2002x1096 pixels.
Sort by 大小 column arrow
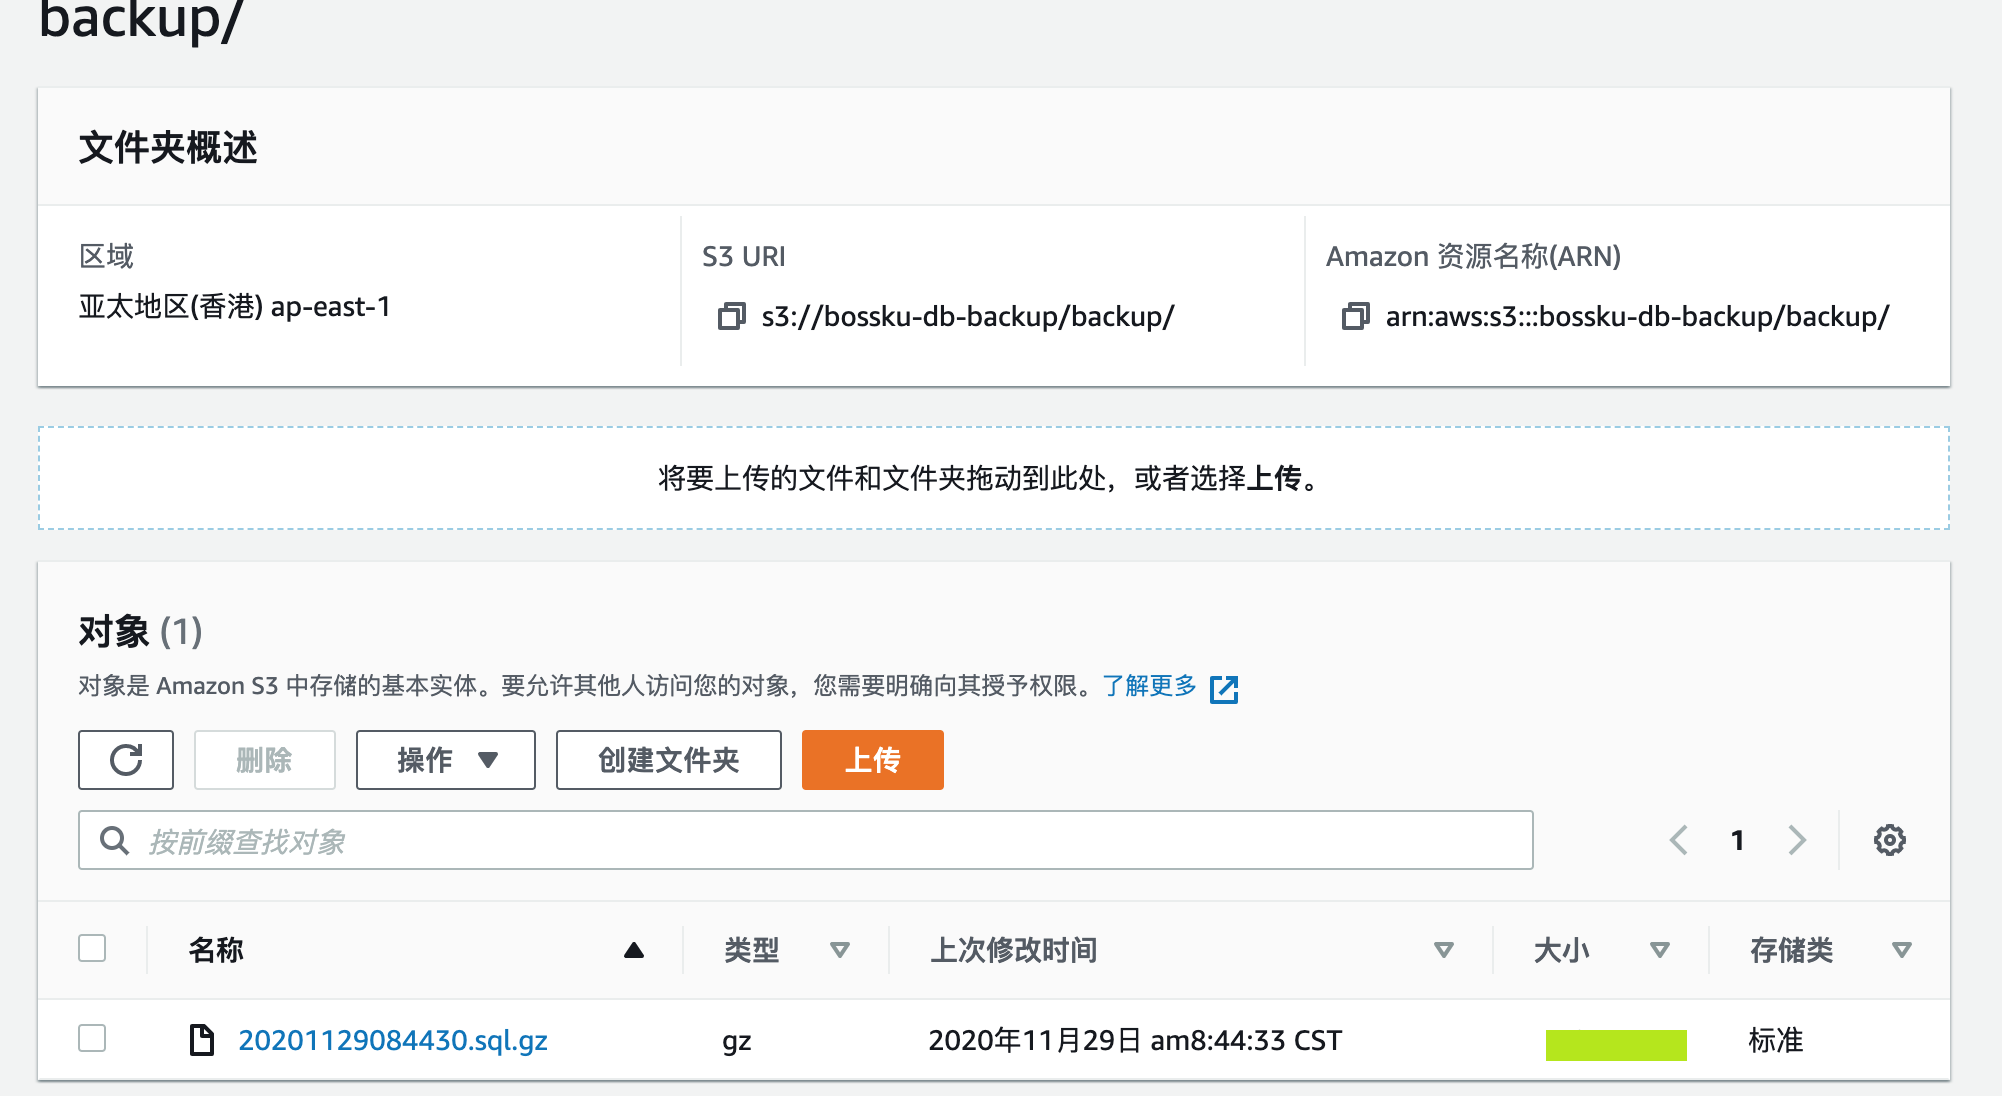(x=1660, y=950)
